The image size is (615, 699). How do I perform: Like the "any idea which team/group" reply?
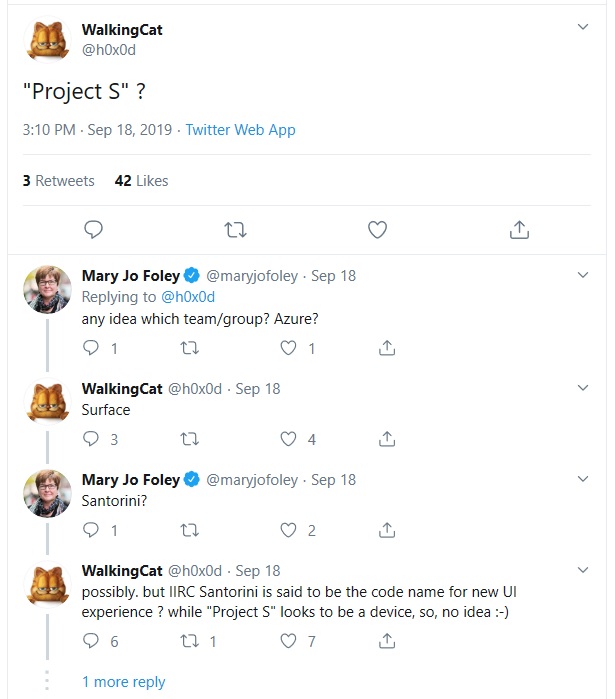[x=289, y=348]
